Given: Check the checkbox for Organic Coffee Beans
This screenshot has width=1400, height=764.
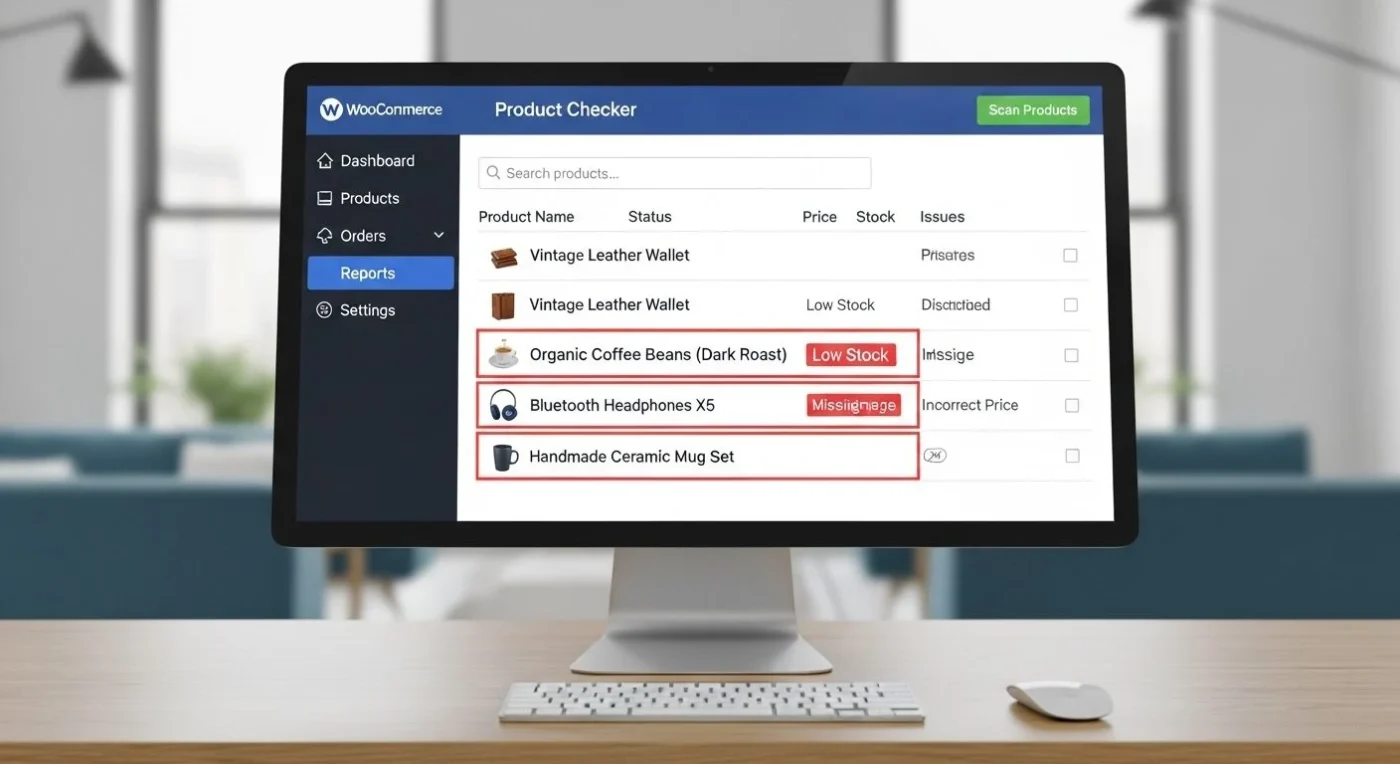Looking at the screenshot, I should pyautogui.click(x=1071, y=354).
